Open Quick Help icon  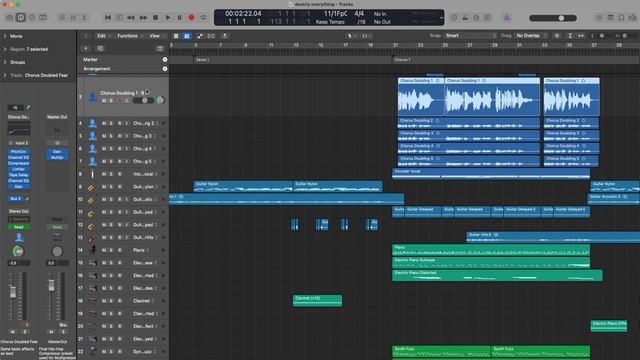tap(32, 18)
